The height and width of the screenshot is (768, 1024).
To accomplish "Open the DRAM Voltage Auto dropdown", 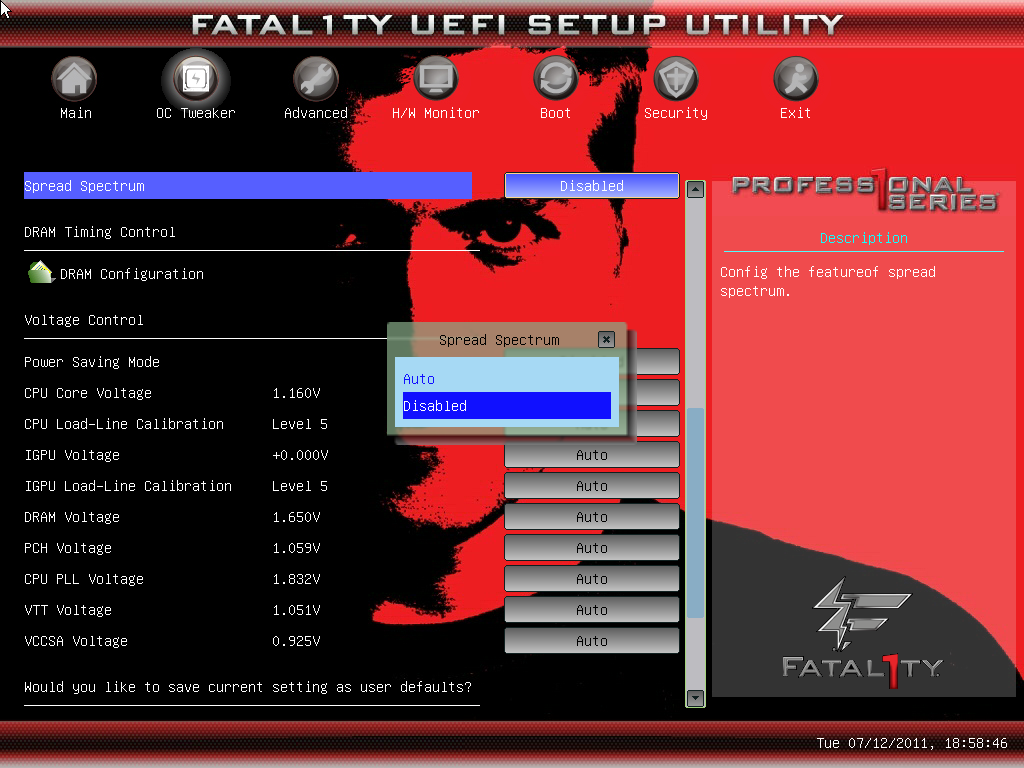I will (591, 517).
